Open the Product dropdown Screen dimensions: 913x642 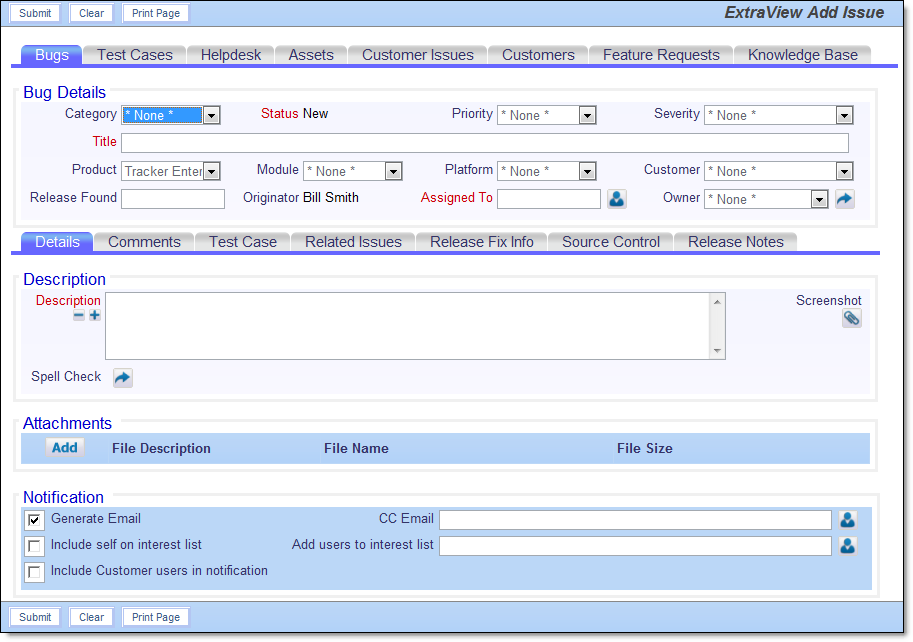coord(171,171)
